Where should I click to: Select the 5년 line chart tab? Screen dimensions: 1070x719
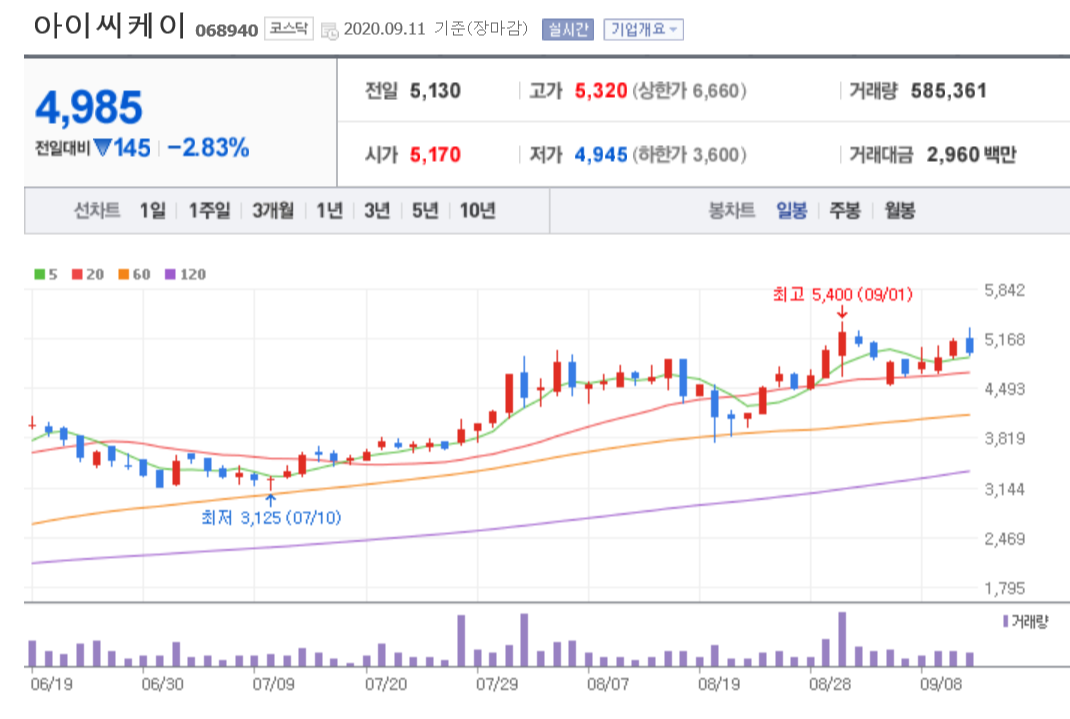point(425,210)
